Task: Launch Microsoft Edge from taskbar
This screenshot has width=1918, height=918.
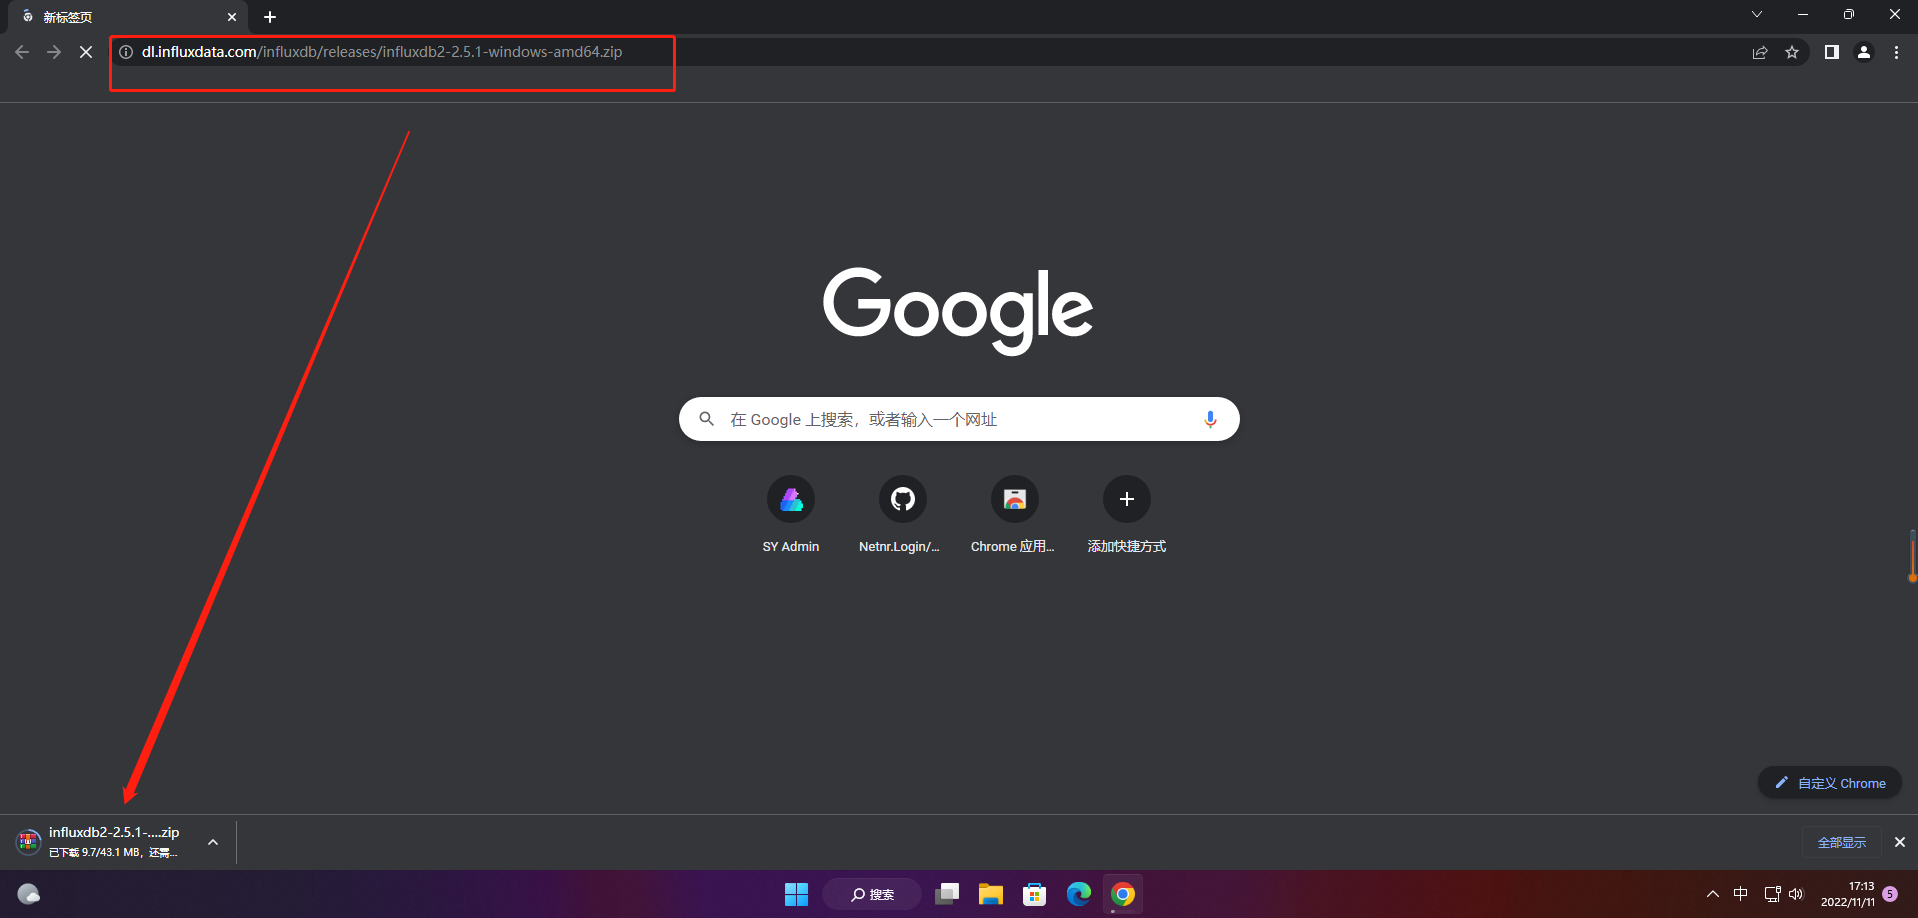Action: coord(1079,894)
